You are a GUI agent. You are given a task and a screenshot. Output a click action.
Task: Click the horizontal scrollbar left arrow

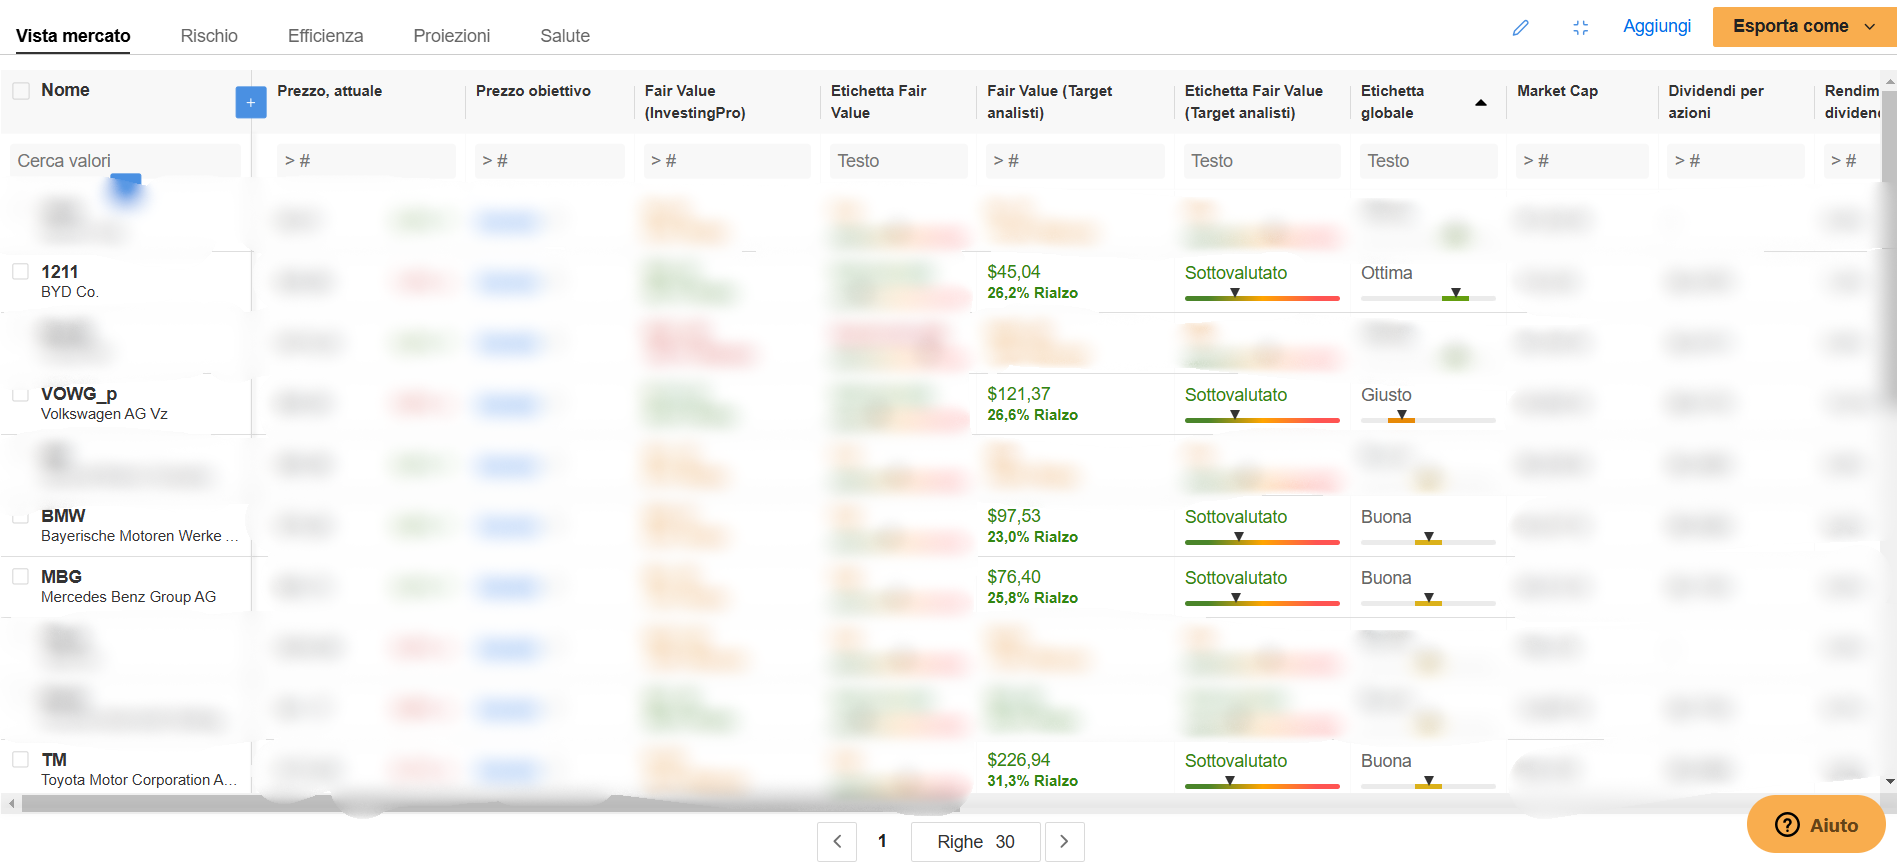(x=10, y=803)
